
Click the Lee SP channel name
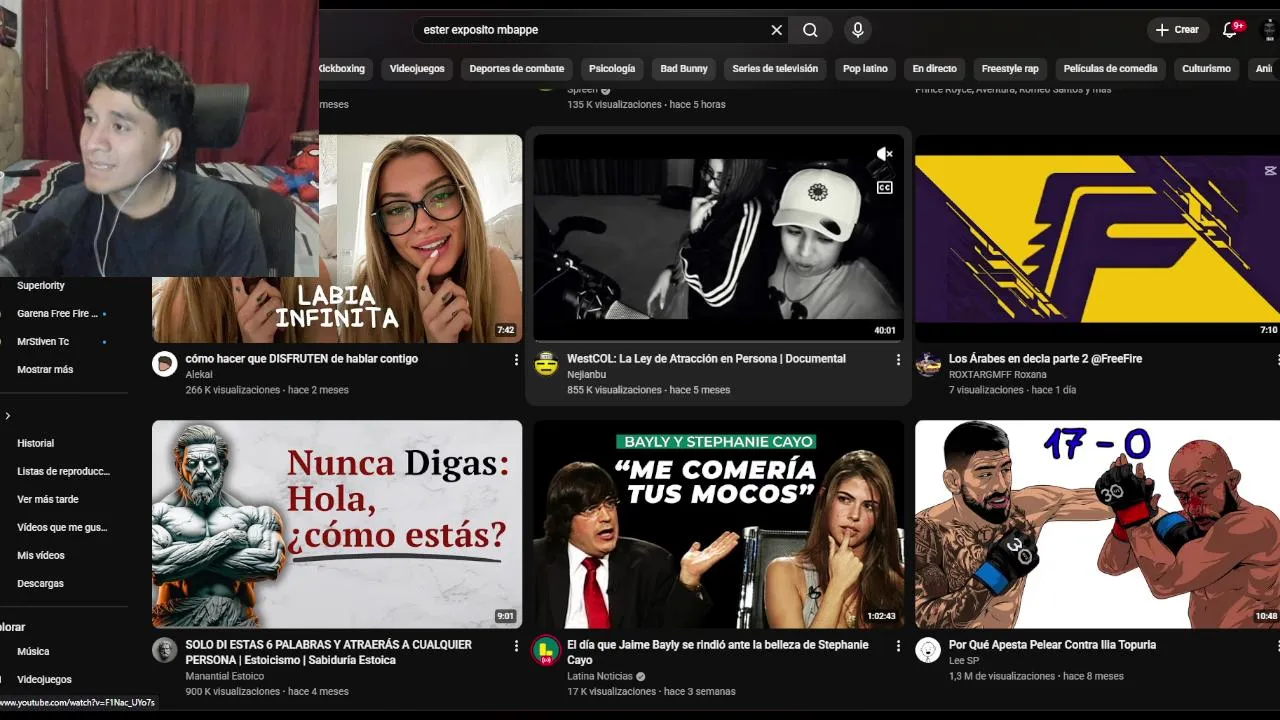click(964, 661)
